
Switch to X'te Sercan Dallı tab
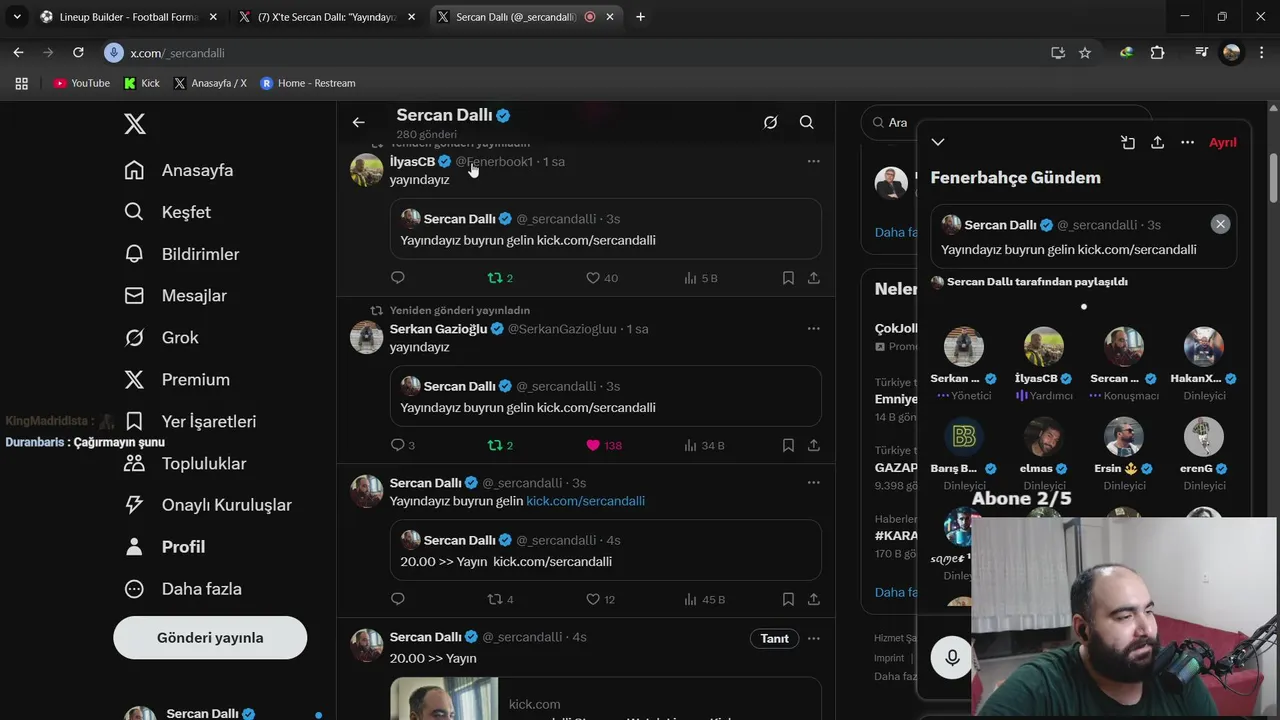pyautogui.click(x=325, y=17)
